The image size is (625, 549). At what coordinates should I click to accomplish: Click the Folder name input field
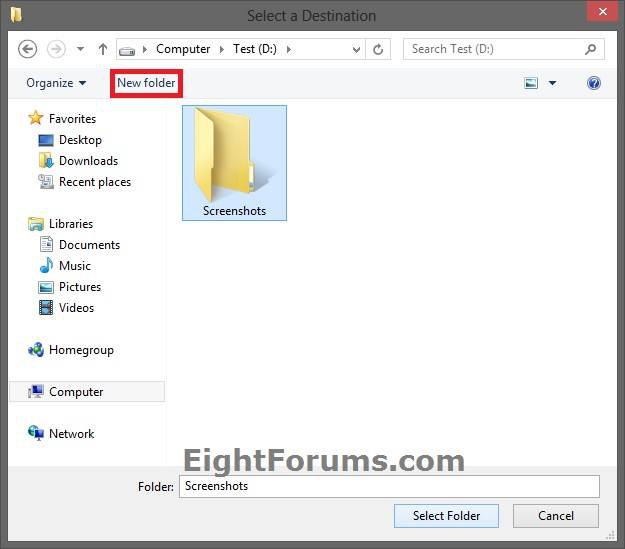click(389, 486)
